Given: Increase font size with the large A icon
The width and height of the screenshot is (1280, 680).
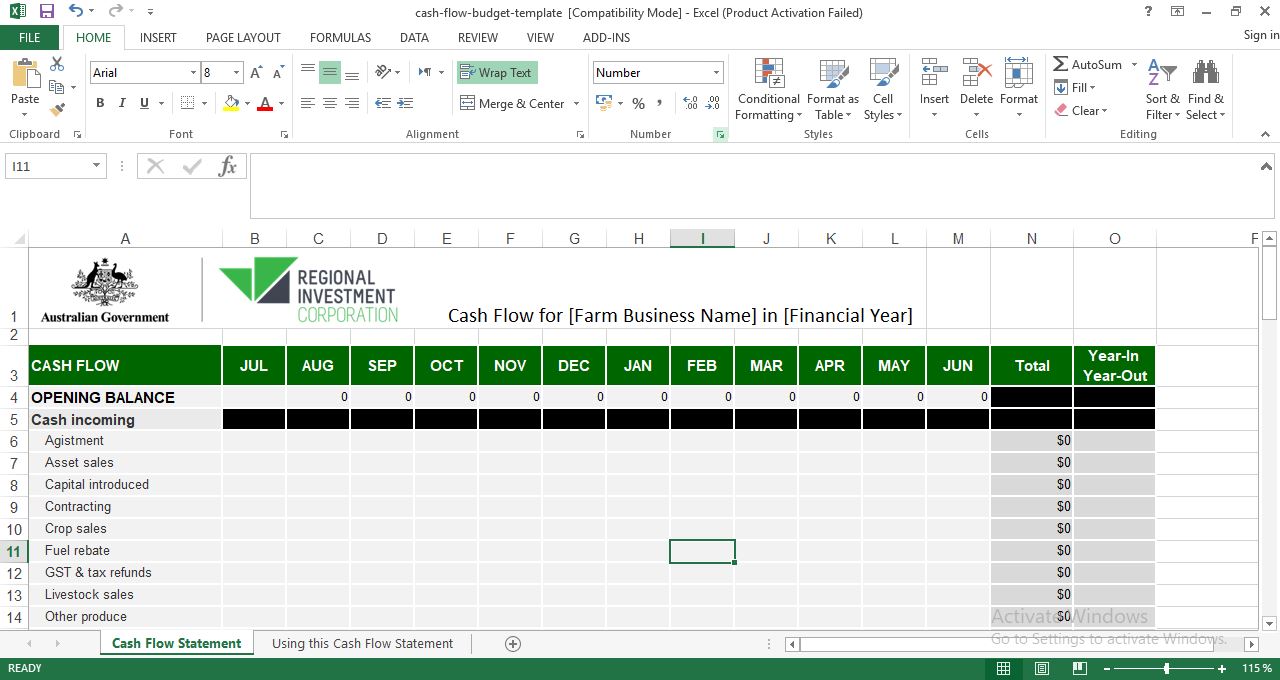Looking at the screenshot, I should (256, 73).
